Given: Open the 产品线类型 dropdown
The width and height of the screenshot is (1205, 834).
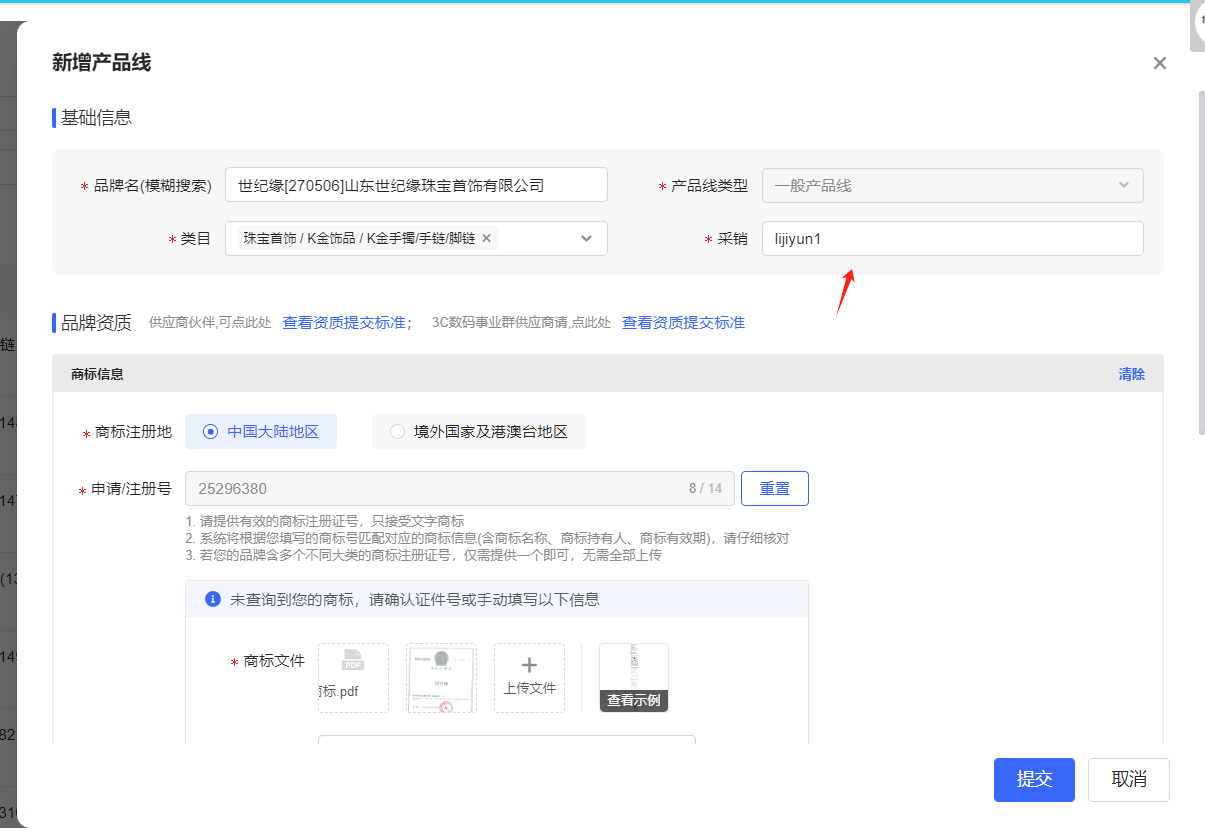Looking at the screenshot, I should (952, 185).
